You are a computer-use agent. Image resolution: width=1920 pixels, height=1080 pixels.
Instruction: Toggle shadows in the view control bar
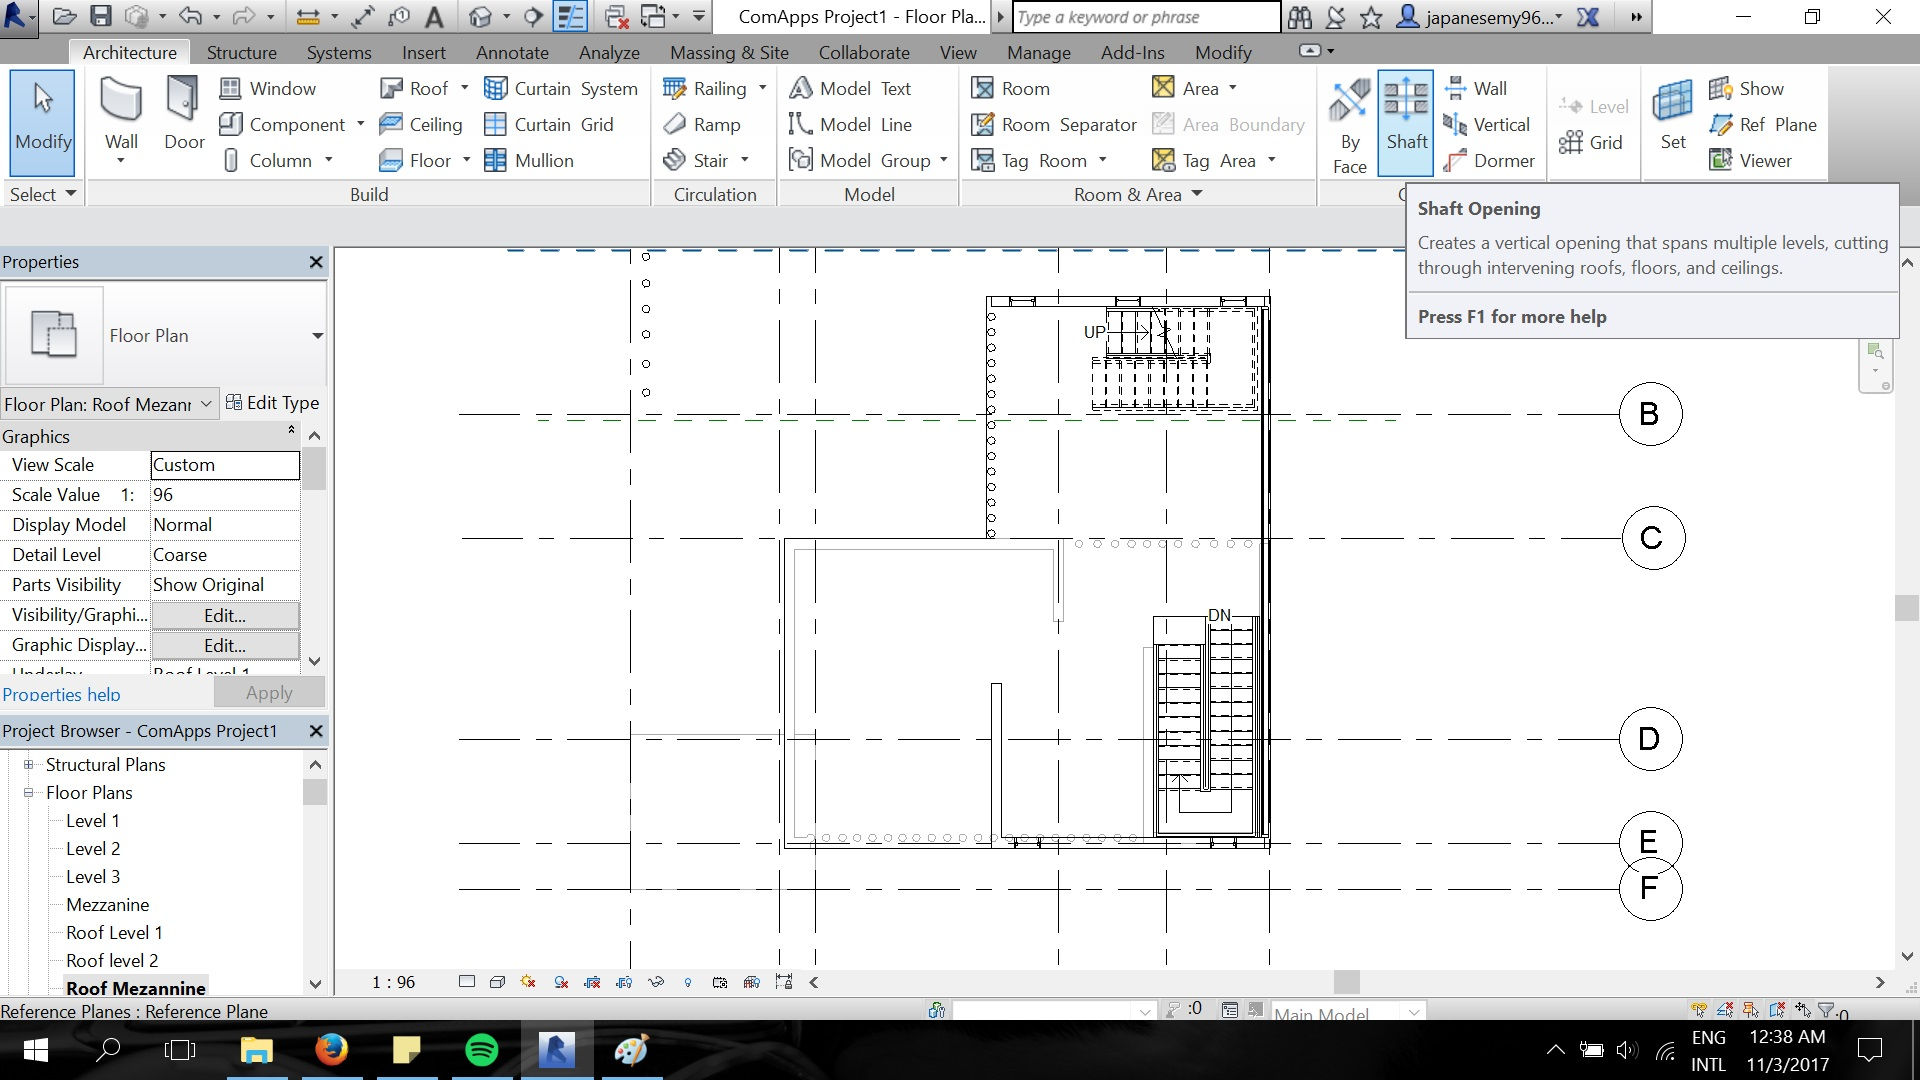(561, 983)
